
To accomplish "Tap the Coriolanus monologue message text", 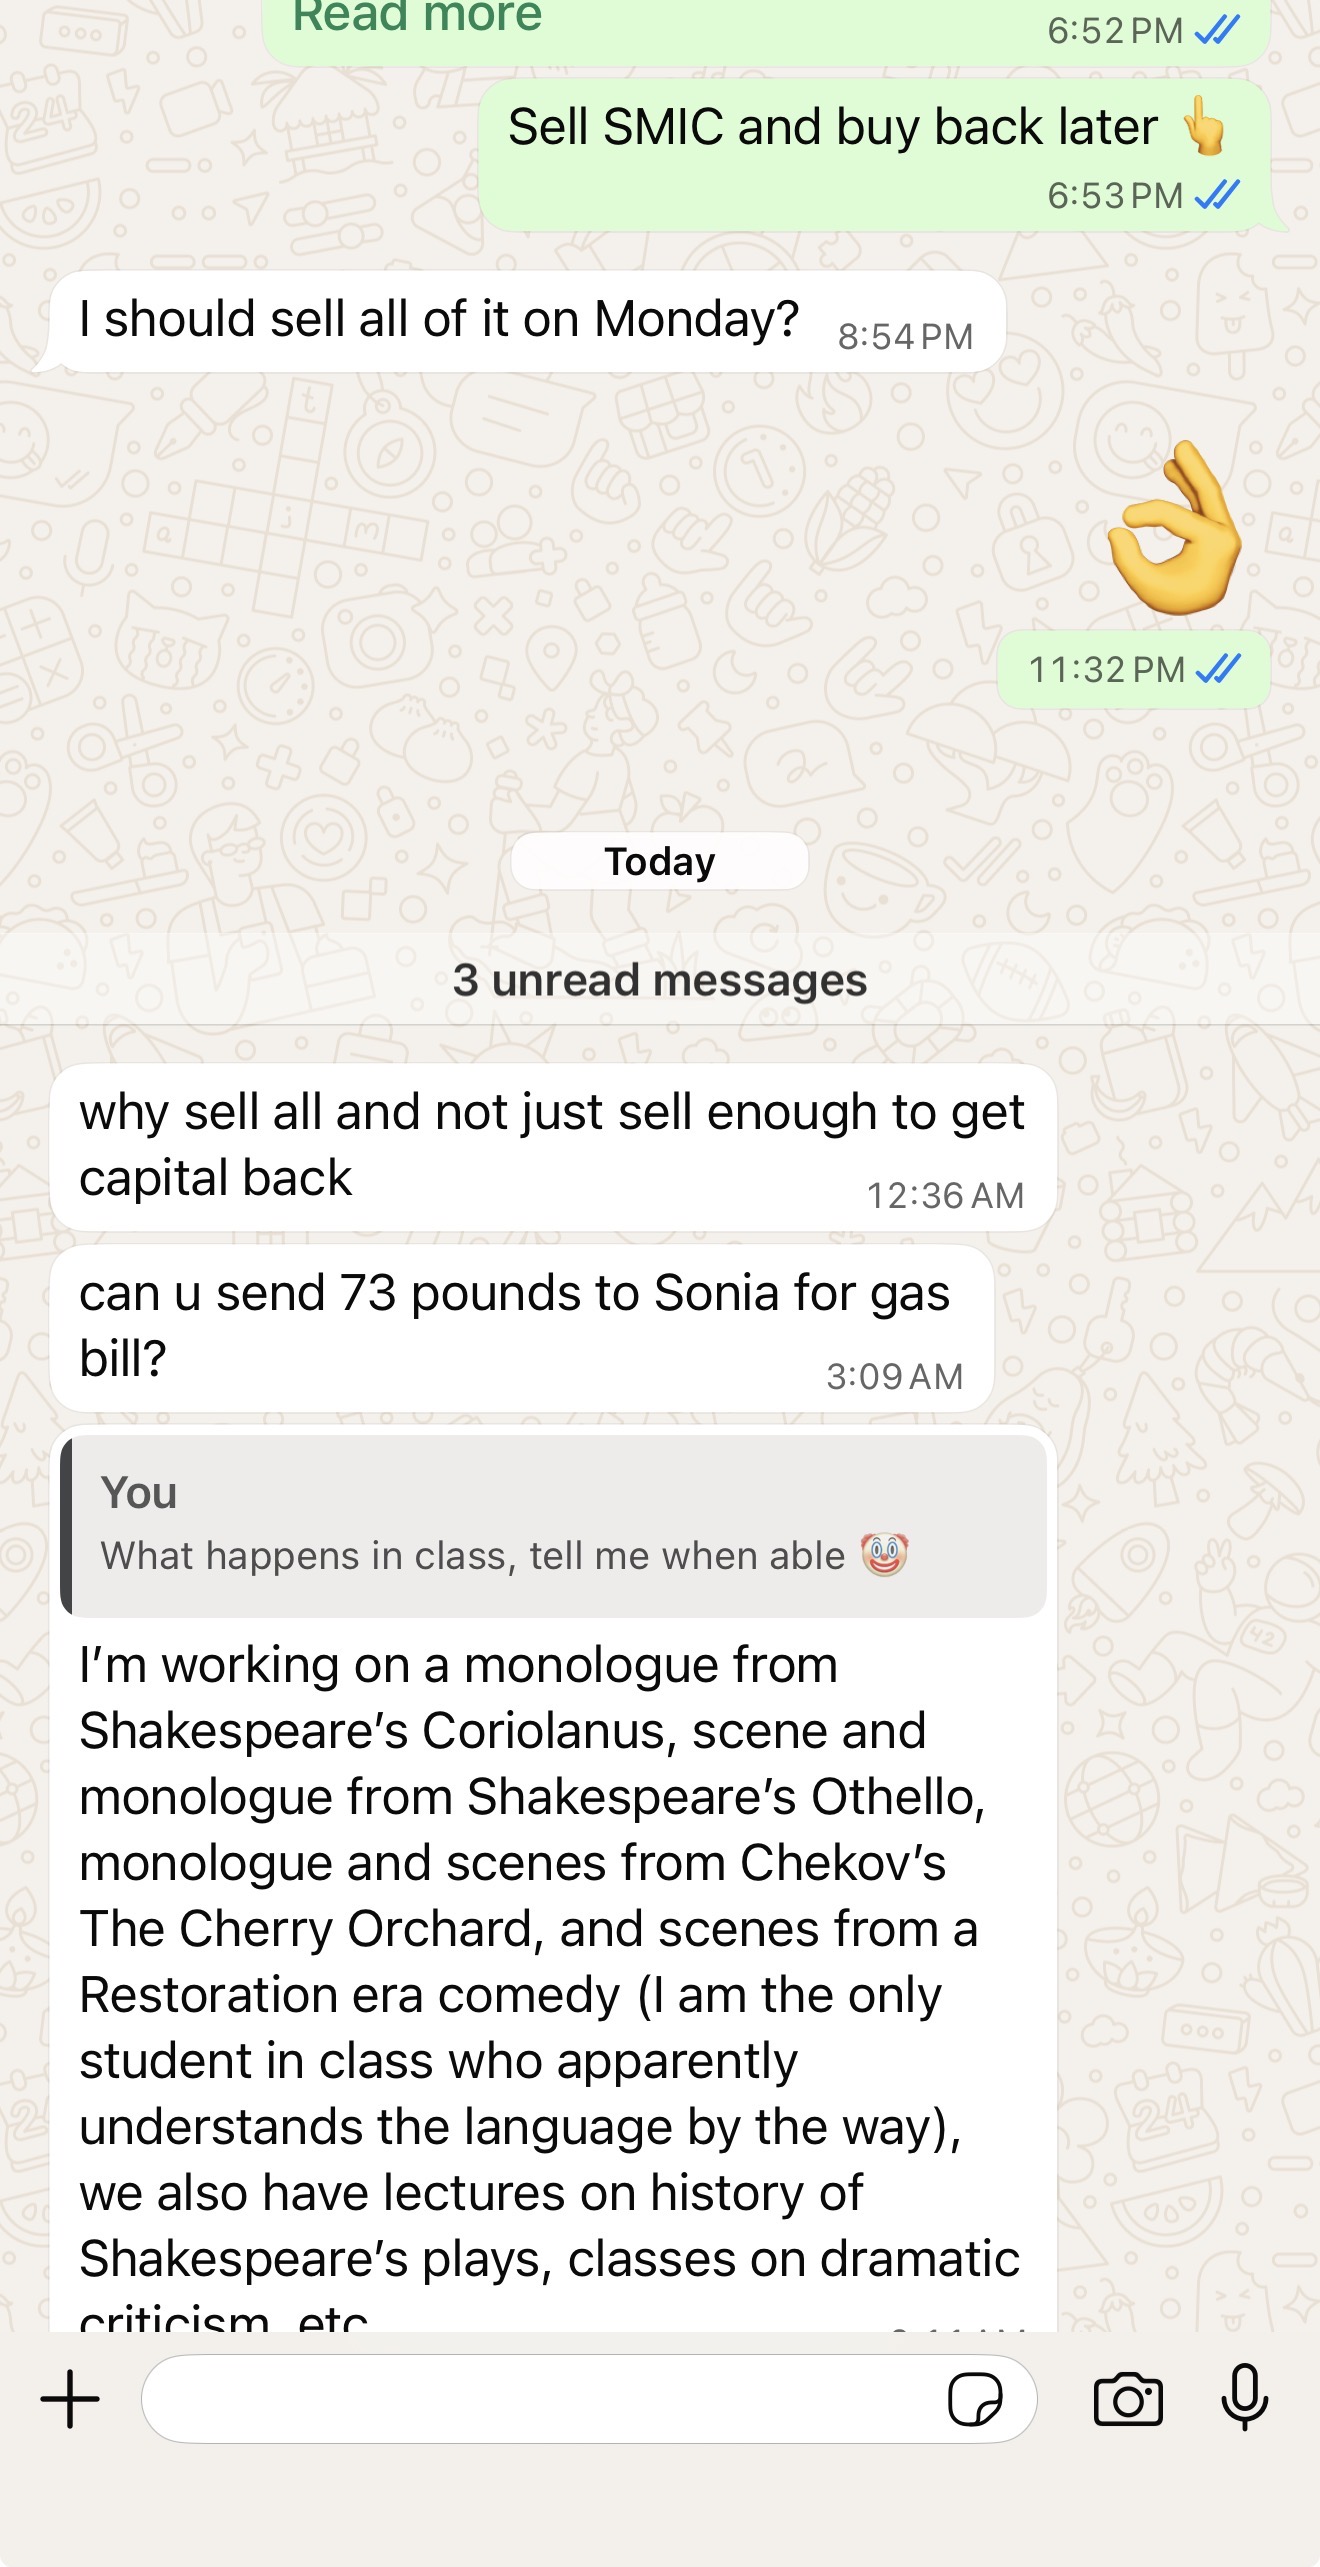I will (x=530, y=1960).
